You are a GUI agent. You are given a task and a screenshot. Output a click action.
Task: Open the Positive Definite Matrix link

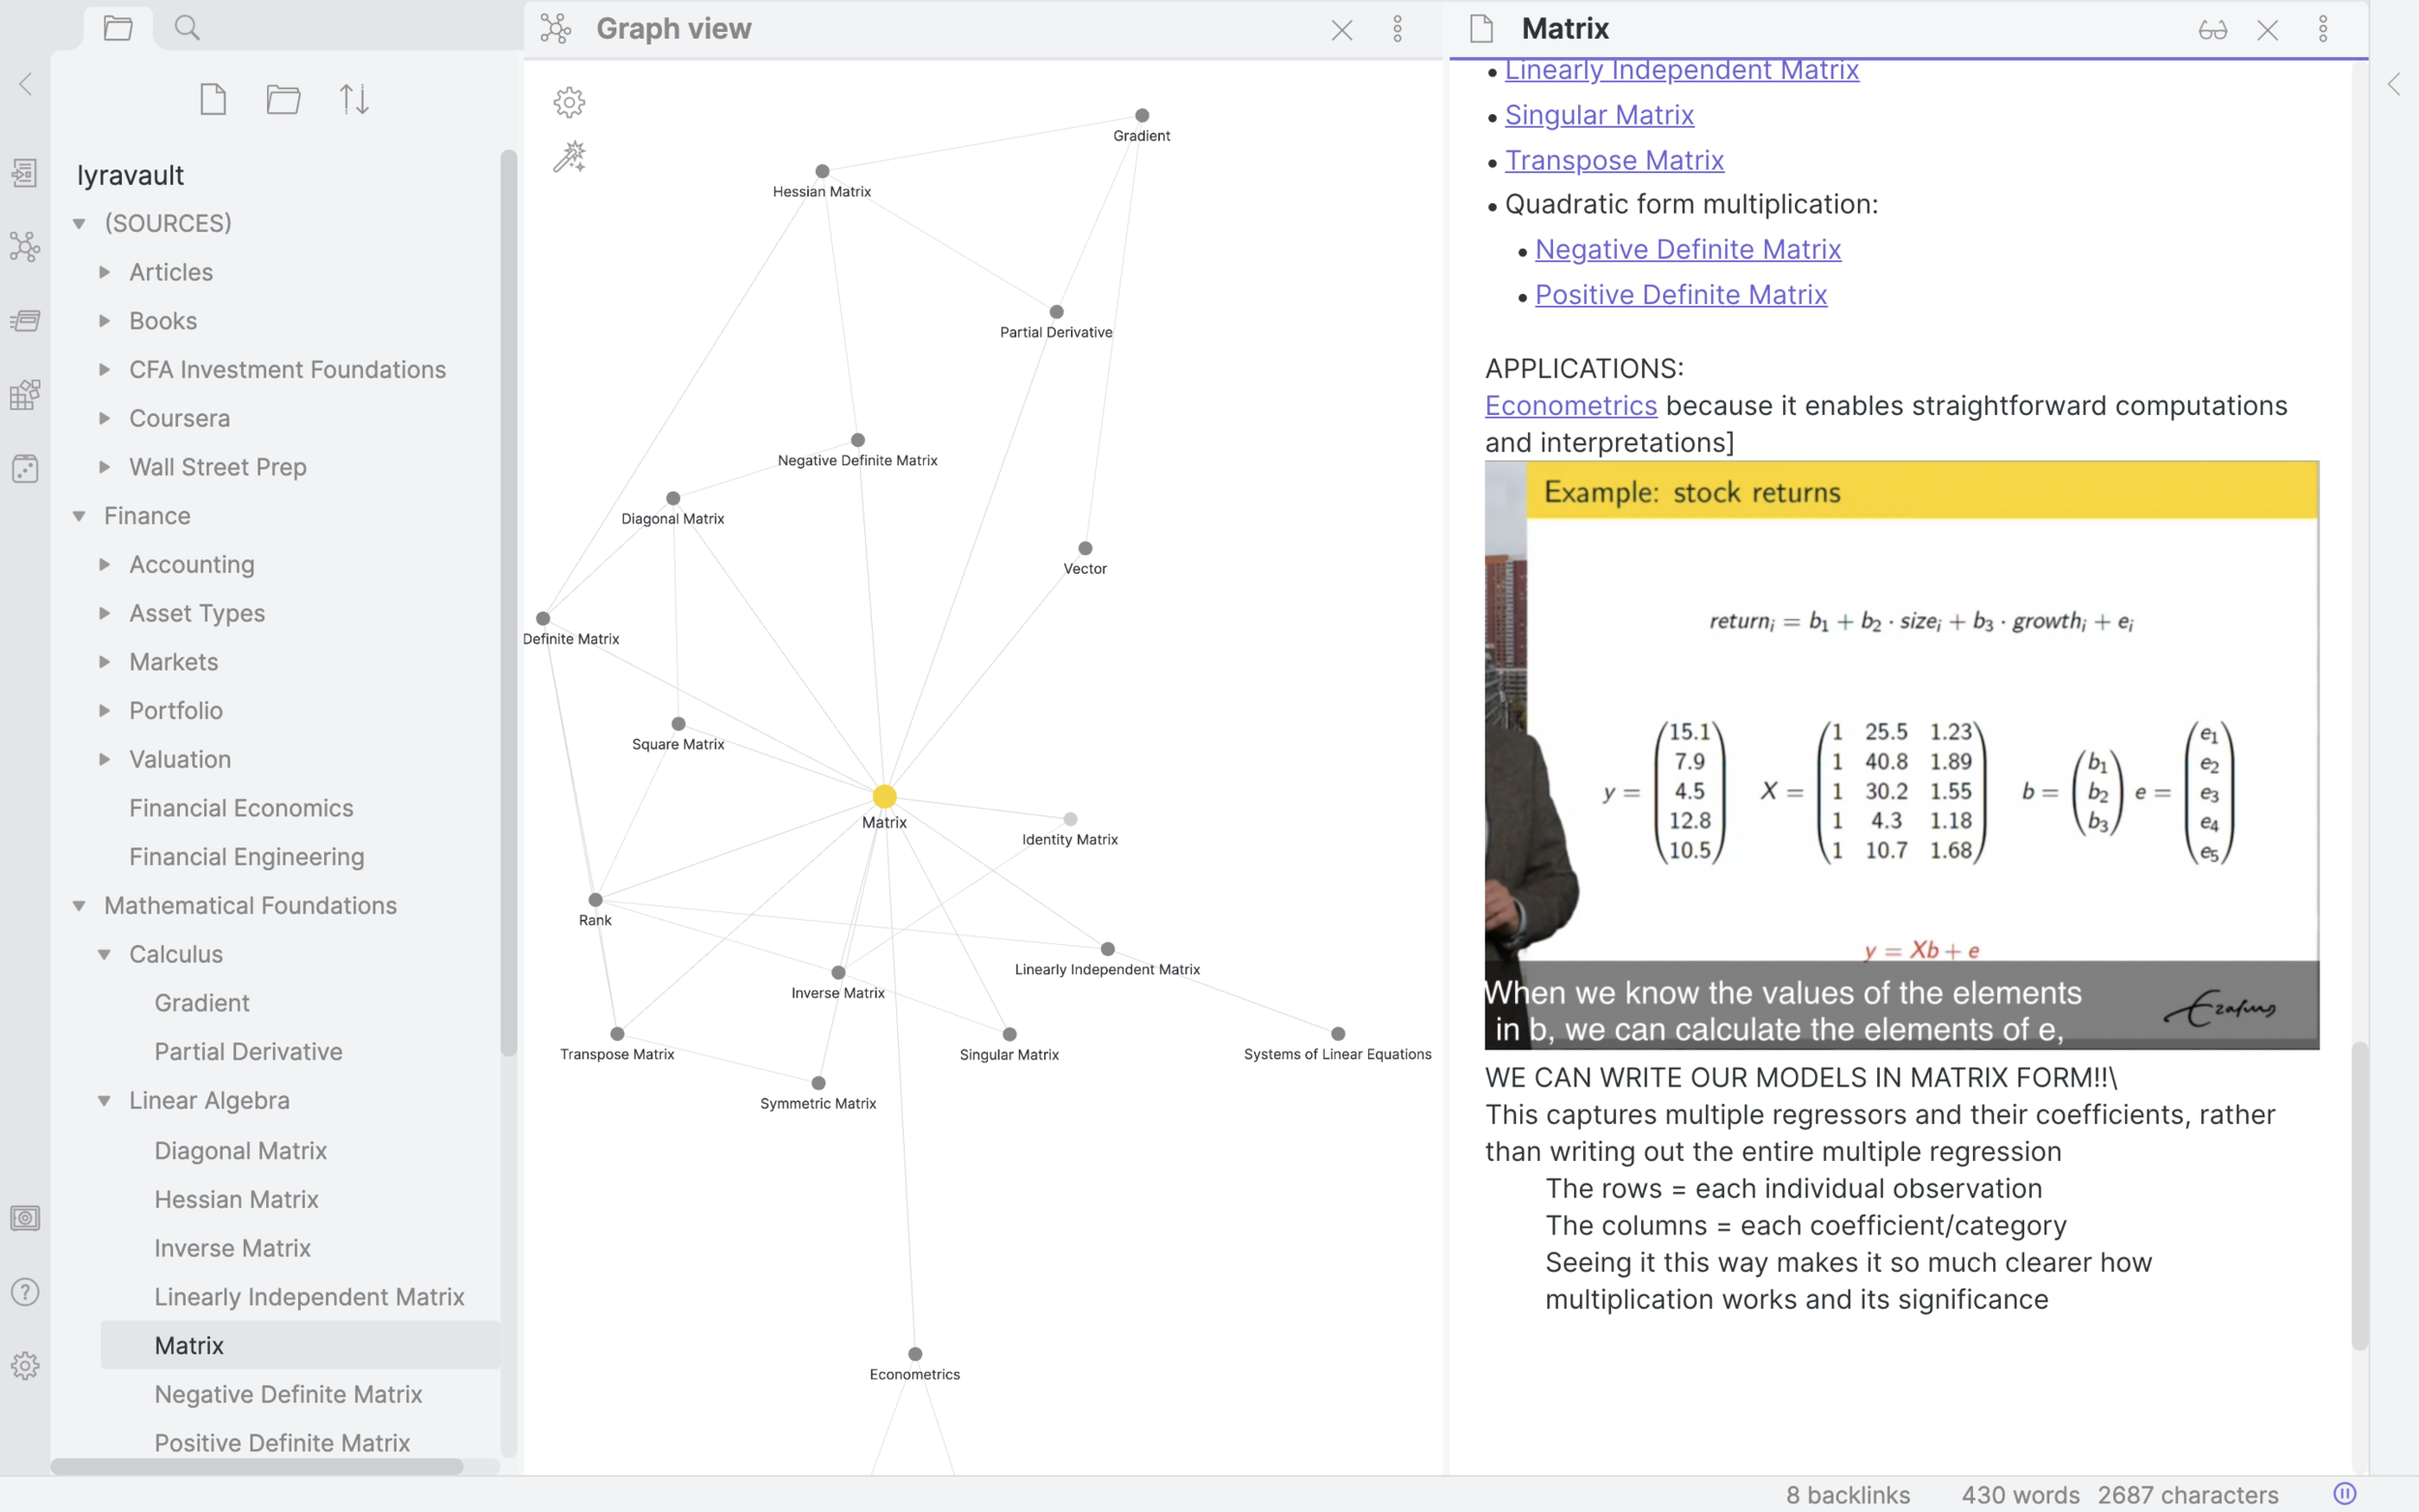click(x=1680, y=294)
